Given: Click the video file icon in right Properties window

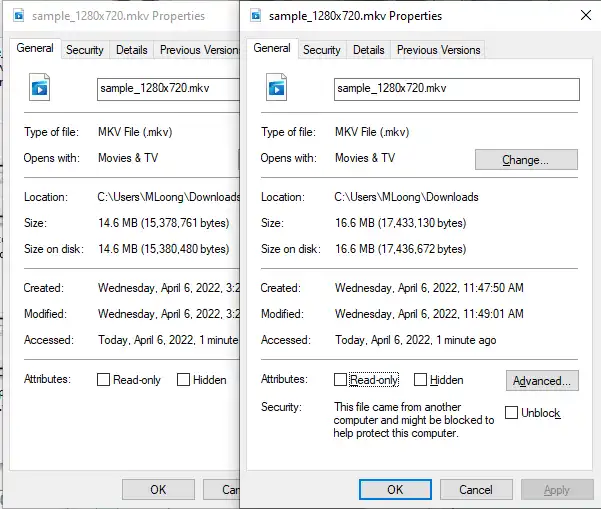Looking at the screenshot, I should (x=276, y=87).
